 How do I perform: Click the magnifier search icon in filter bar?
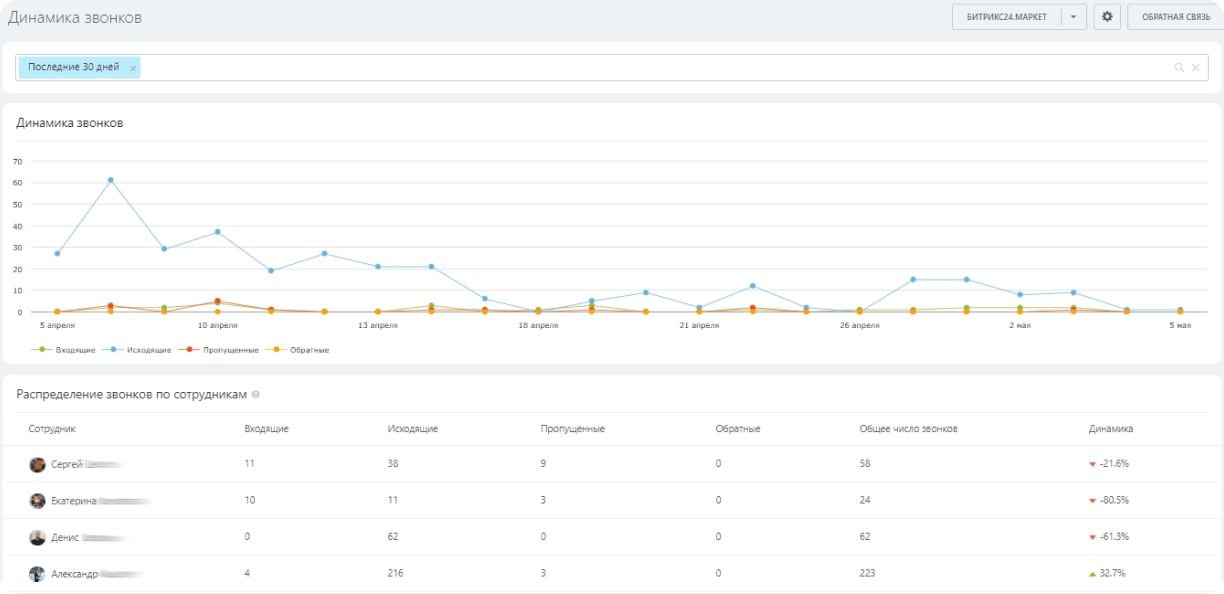coord(1179,68)
